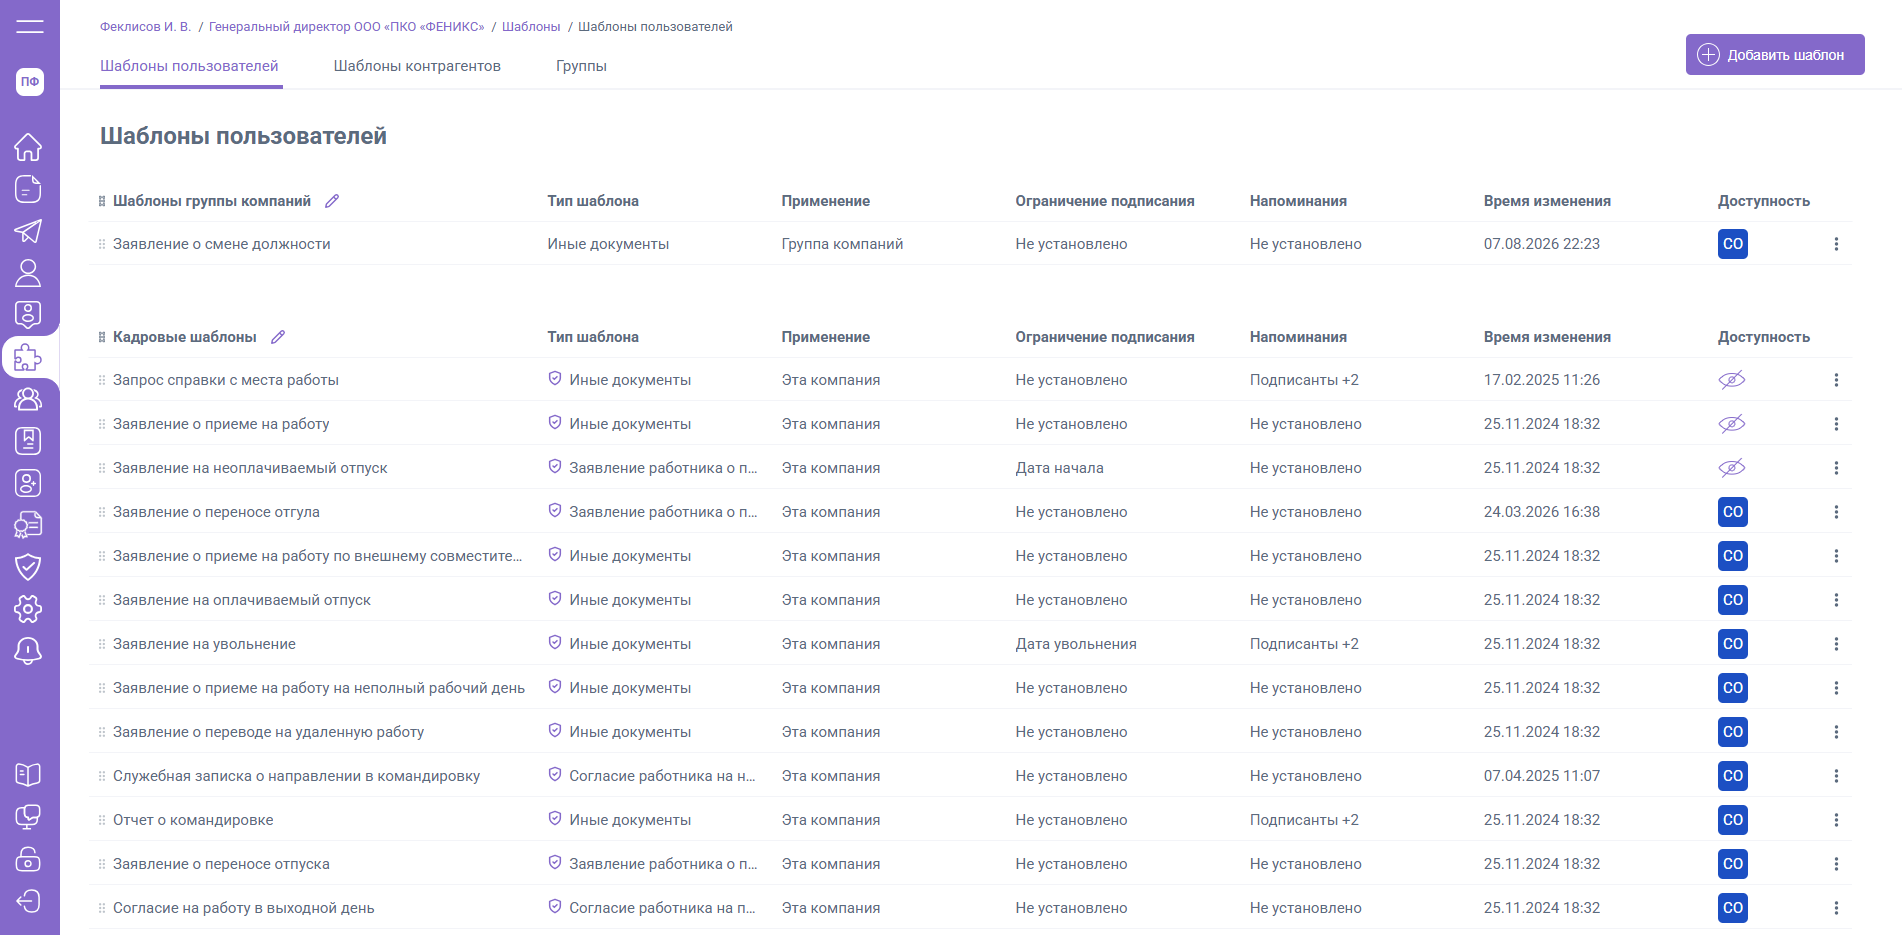Open the shield checkmark icon
Screen dimensions: 1902x935
pos(28,567)
